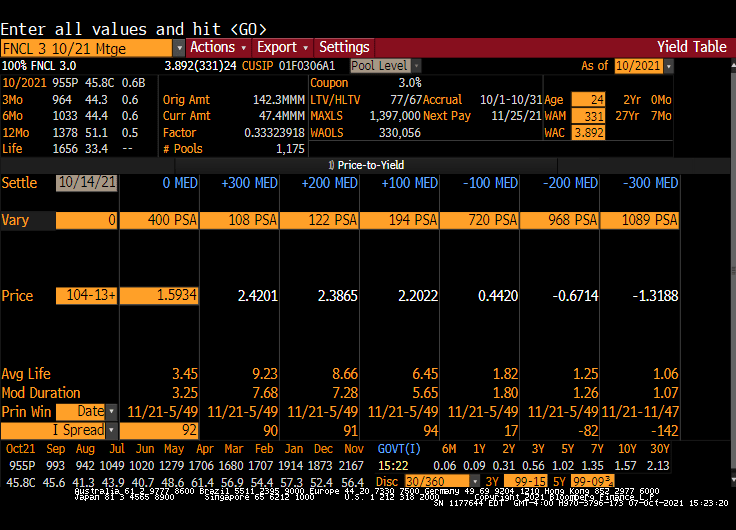This screenshot has height=530, width=736.
Task: Edit the WAM 331 field
Action: [x=588, y=116]
